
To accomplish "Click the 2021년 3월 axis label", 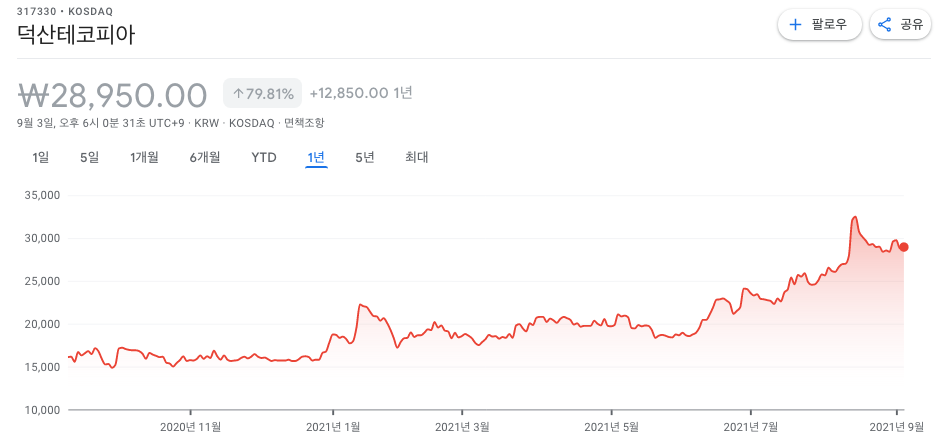I will pos(463,427).
